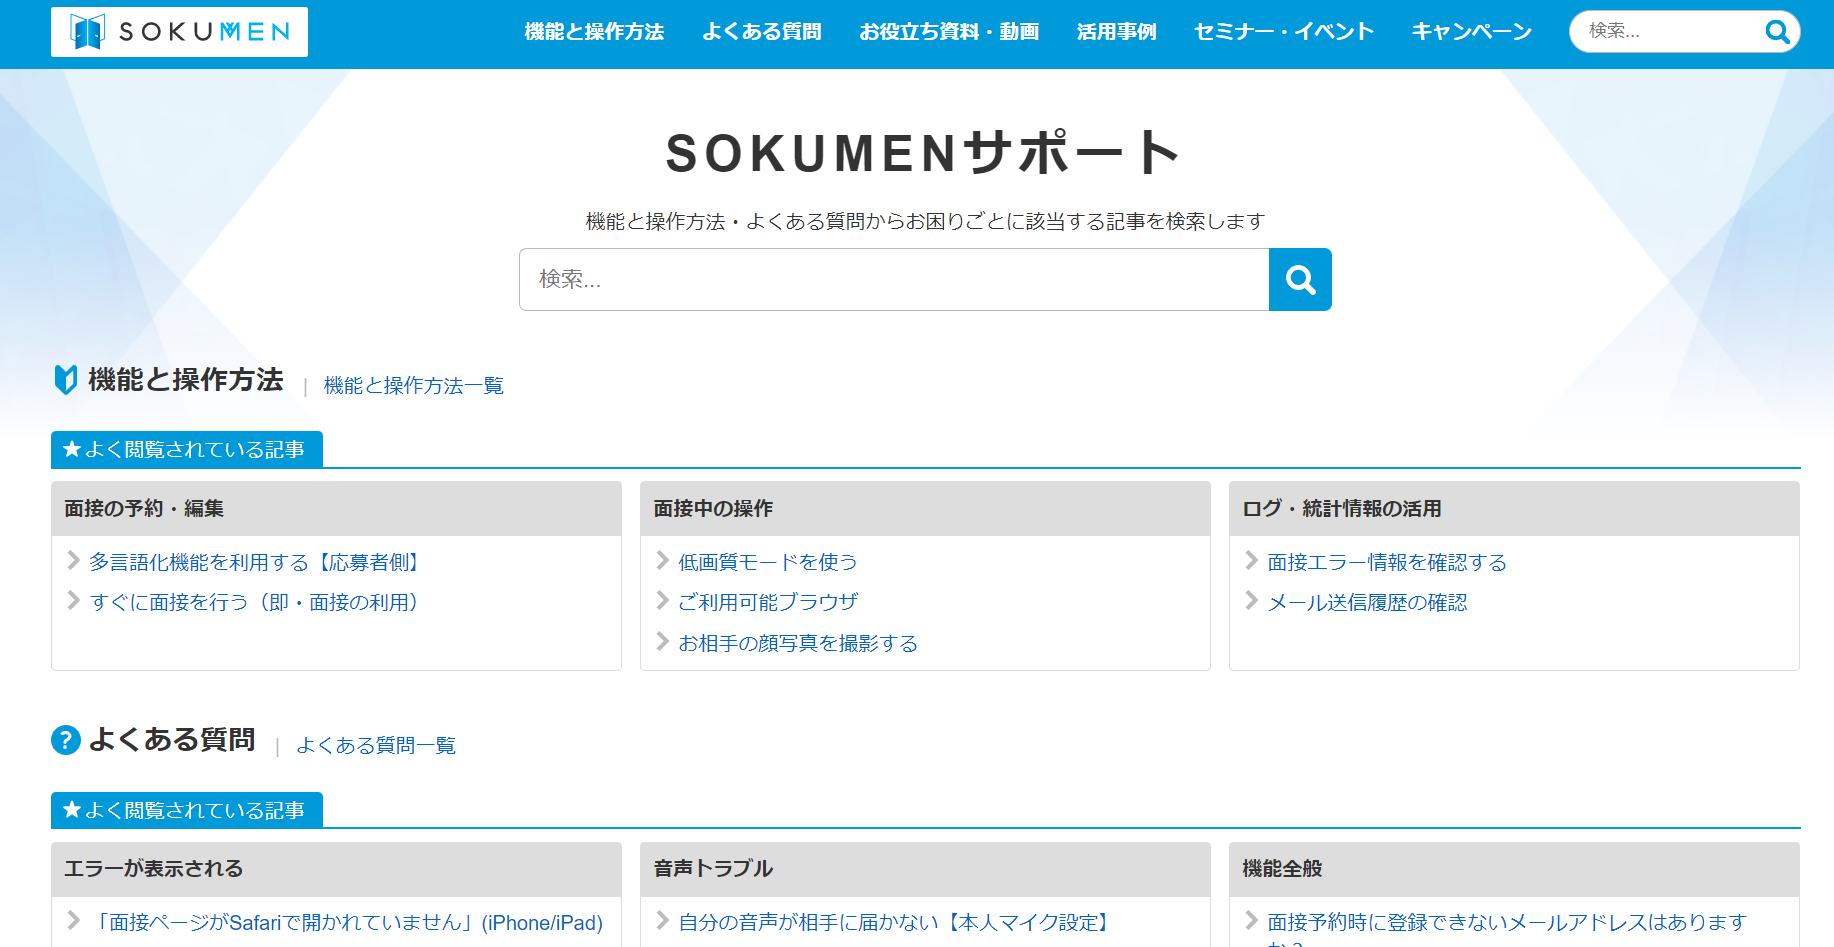1834x947 pixels.
Task: Open the 活用事例 menu item
Action: 1116,32
